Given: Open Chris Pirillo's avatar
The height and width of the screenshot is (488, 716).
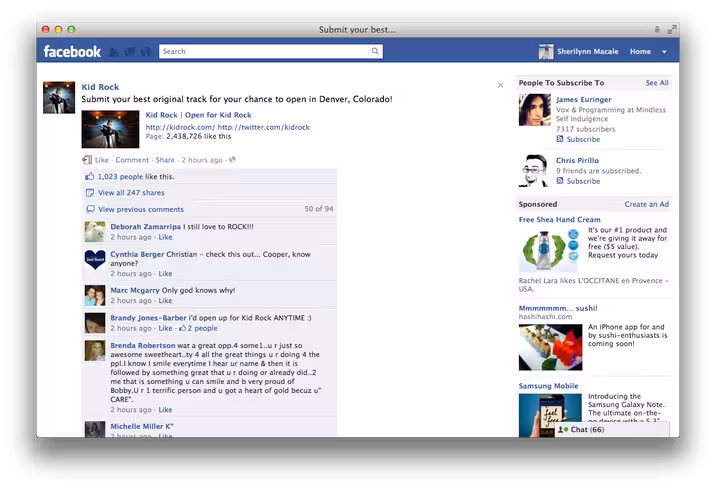Looking at the screenshot, I should pos(533,170).
